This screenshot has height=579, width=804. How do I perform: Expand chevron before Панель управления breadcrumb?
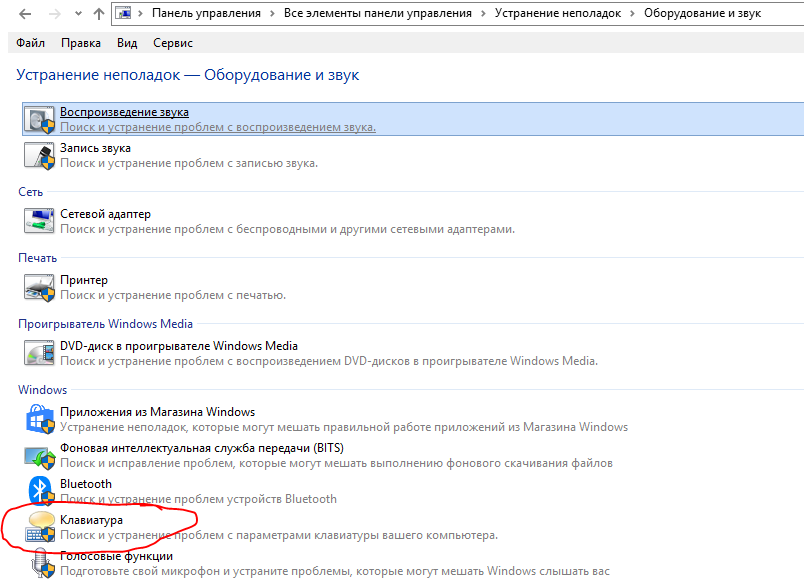[140, 14]
